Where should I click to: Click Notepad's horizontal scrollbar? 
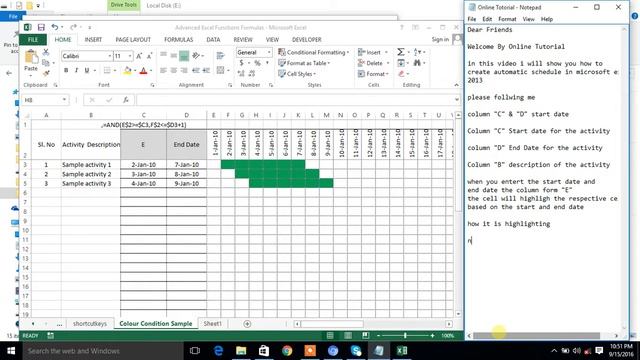[x=536, y=336]
